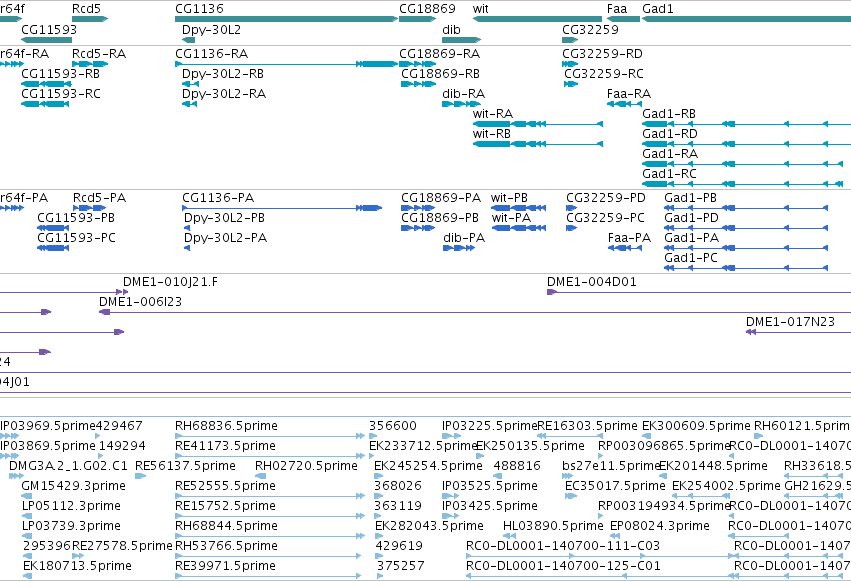Viewport: 851px width, 581px height.
Task: Click the Rcd5 gene feature
Action: (x=90, y=19)
